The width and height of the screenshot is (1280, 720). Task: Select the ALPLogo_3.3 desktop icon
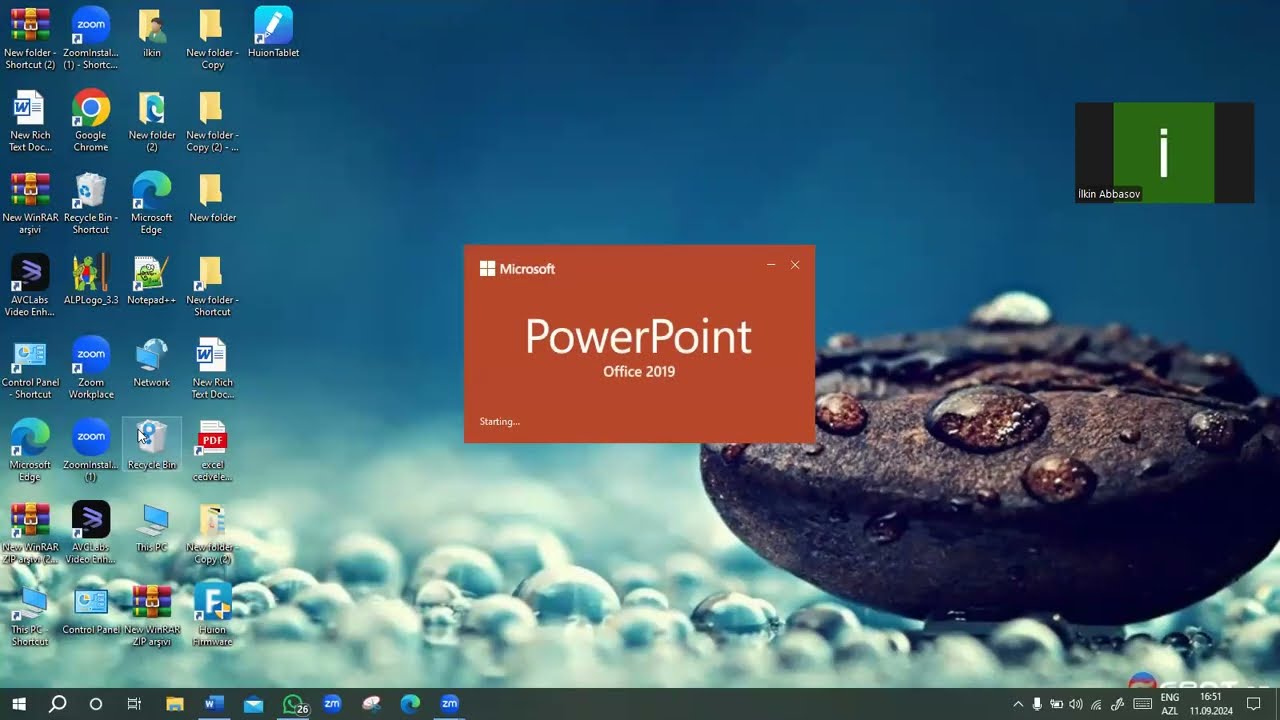(x=90, y=281)
